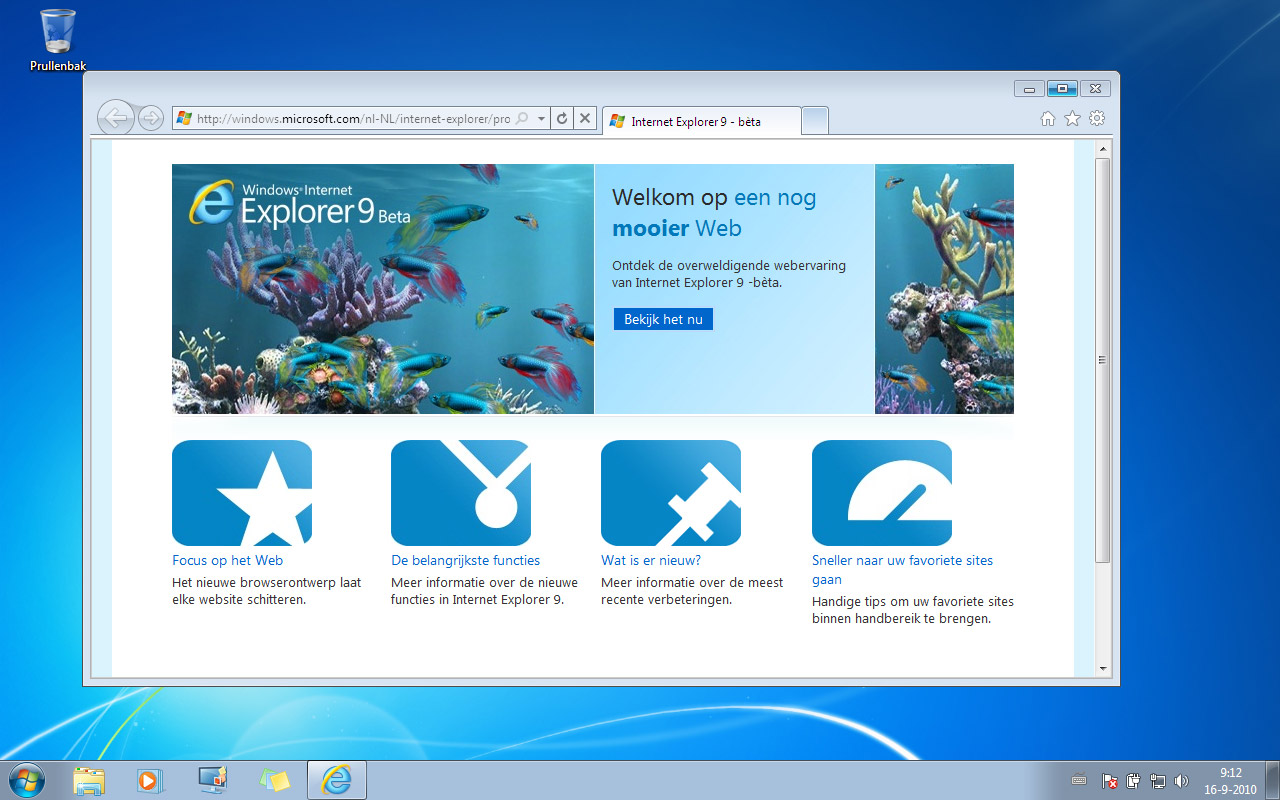Click the De belangrijkste functies pin tile
This screenshot has width=1280, height=800.
pos(461,493)
